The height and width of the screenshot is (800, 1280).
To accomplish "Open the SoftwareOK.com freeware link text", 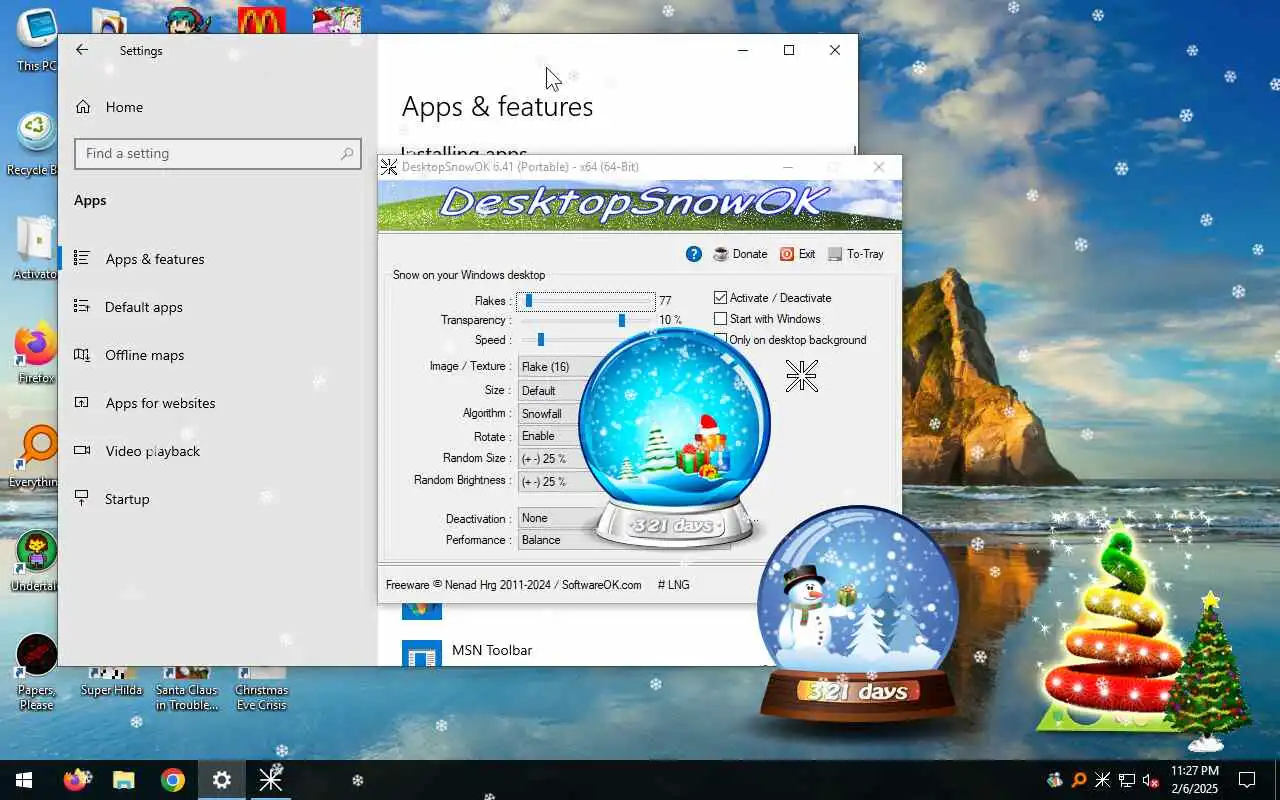I will [x=601, y=585].
